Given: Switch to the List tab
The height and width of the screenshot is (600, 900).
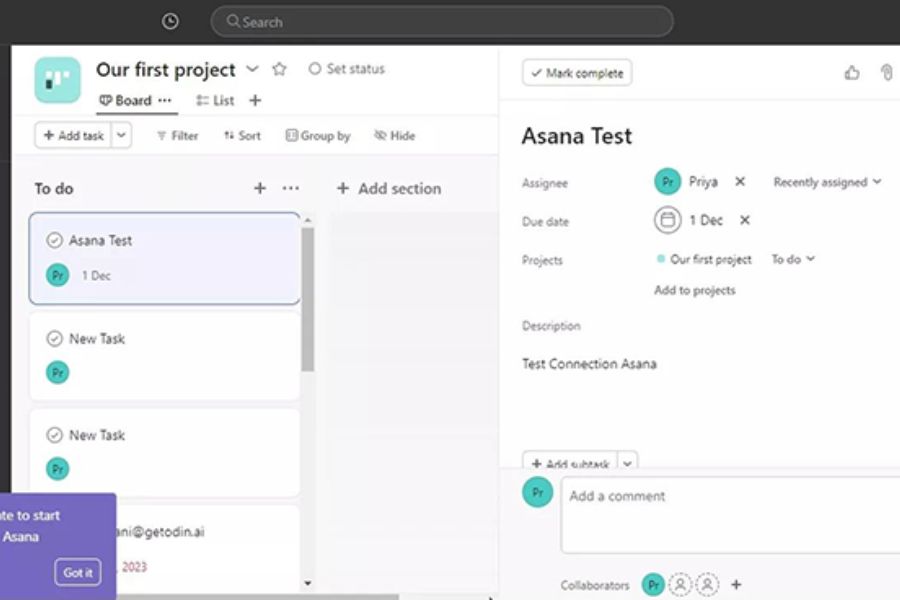Looking at the screenshot, I should tap(216, 101).
